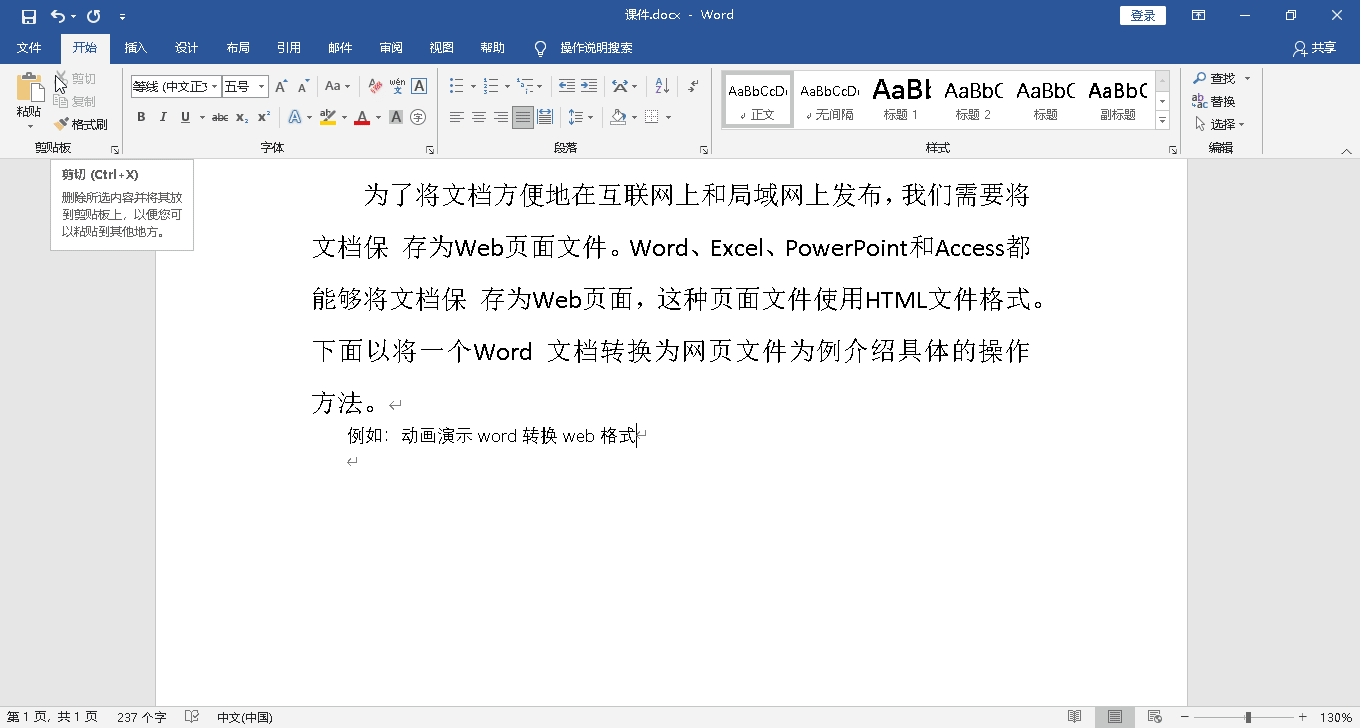1360x728 pixels.
Task: Open the line spacing dropdown
Action: coord(580,118)
